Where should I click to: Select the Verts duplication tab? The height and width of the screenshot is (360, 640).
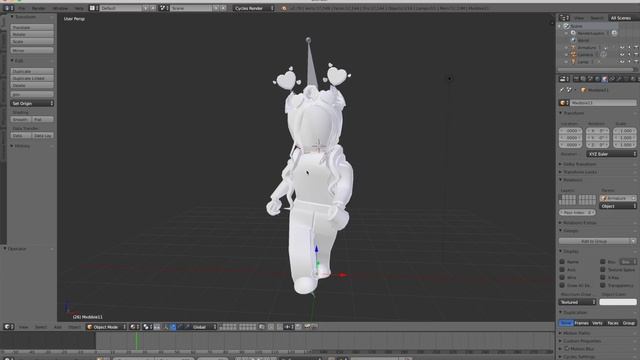(x=597, y=323)
